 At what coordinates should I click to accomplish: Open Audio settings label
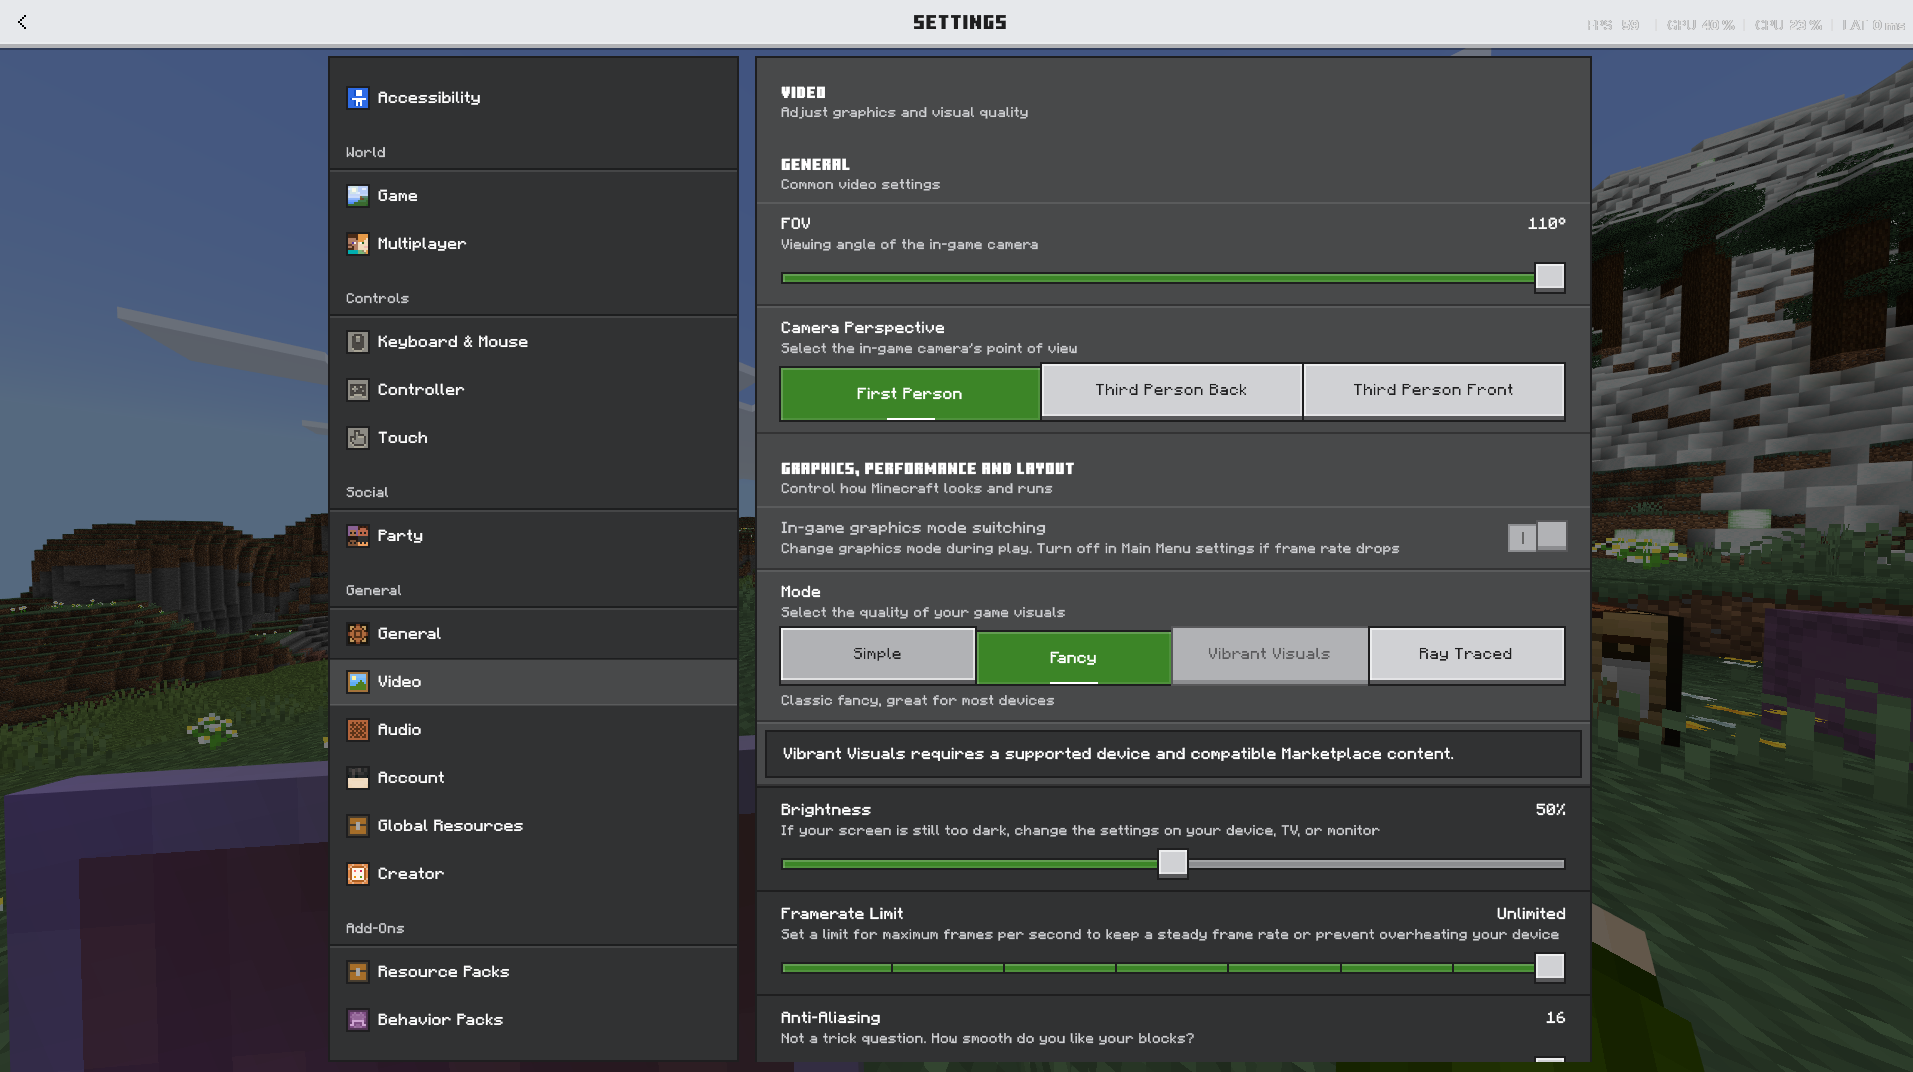point(399,730)
